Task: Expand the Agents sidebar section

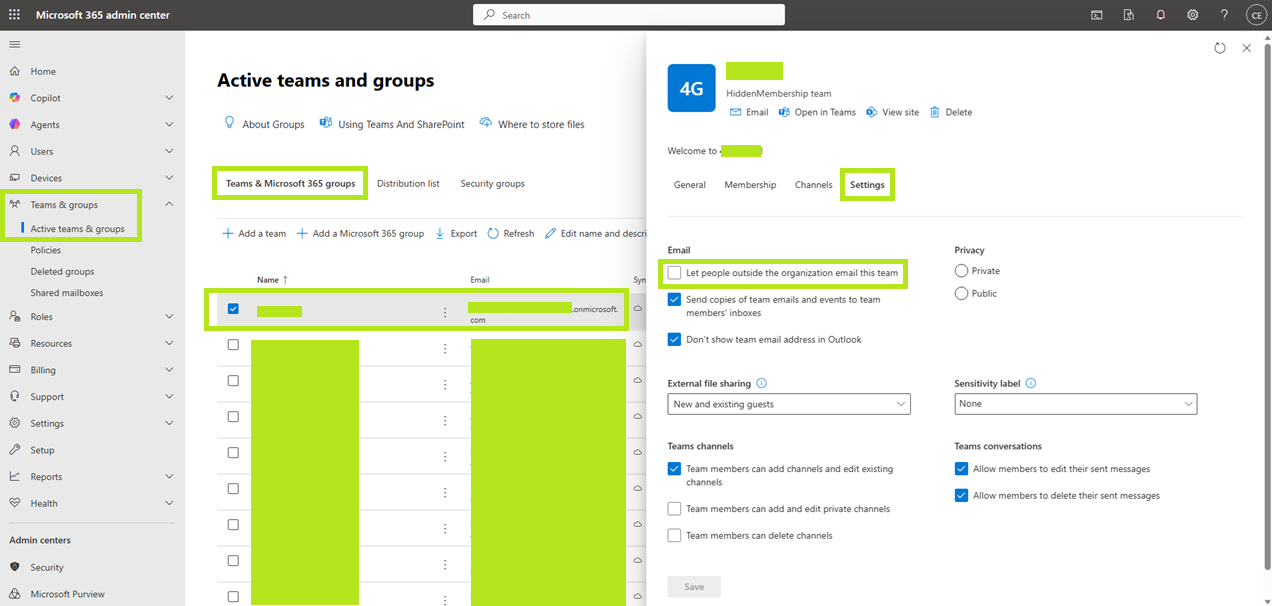Action: click(169, 124)
